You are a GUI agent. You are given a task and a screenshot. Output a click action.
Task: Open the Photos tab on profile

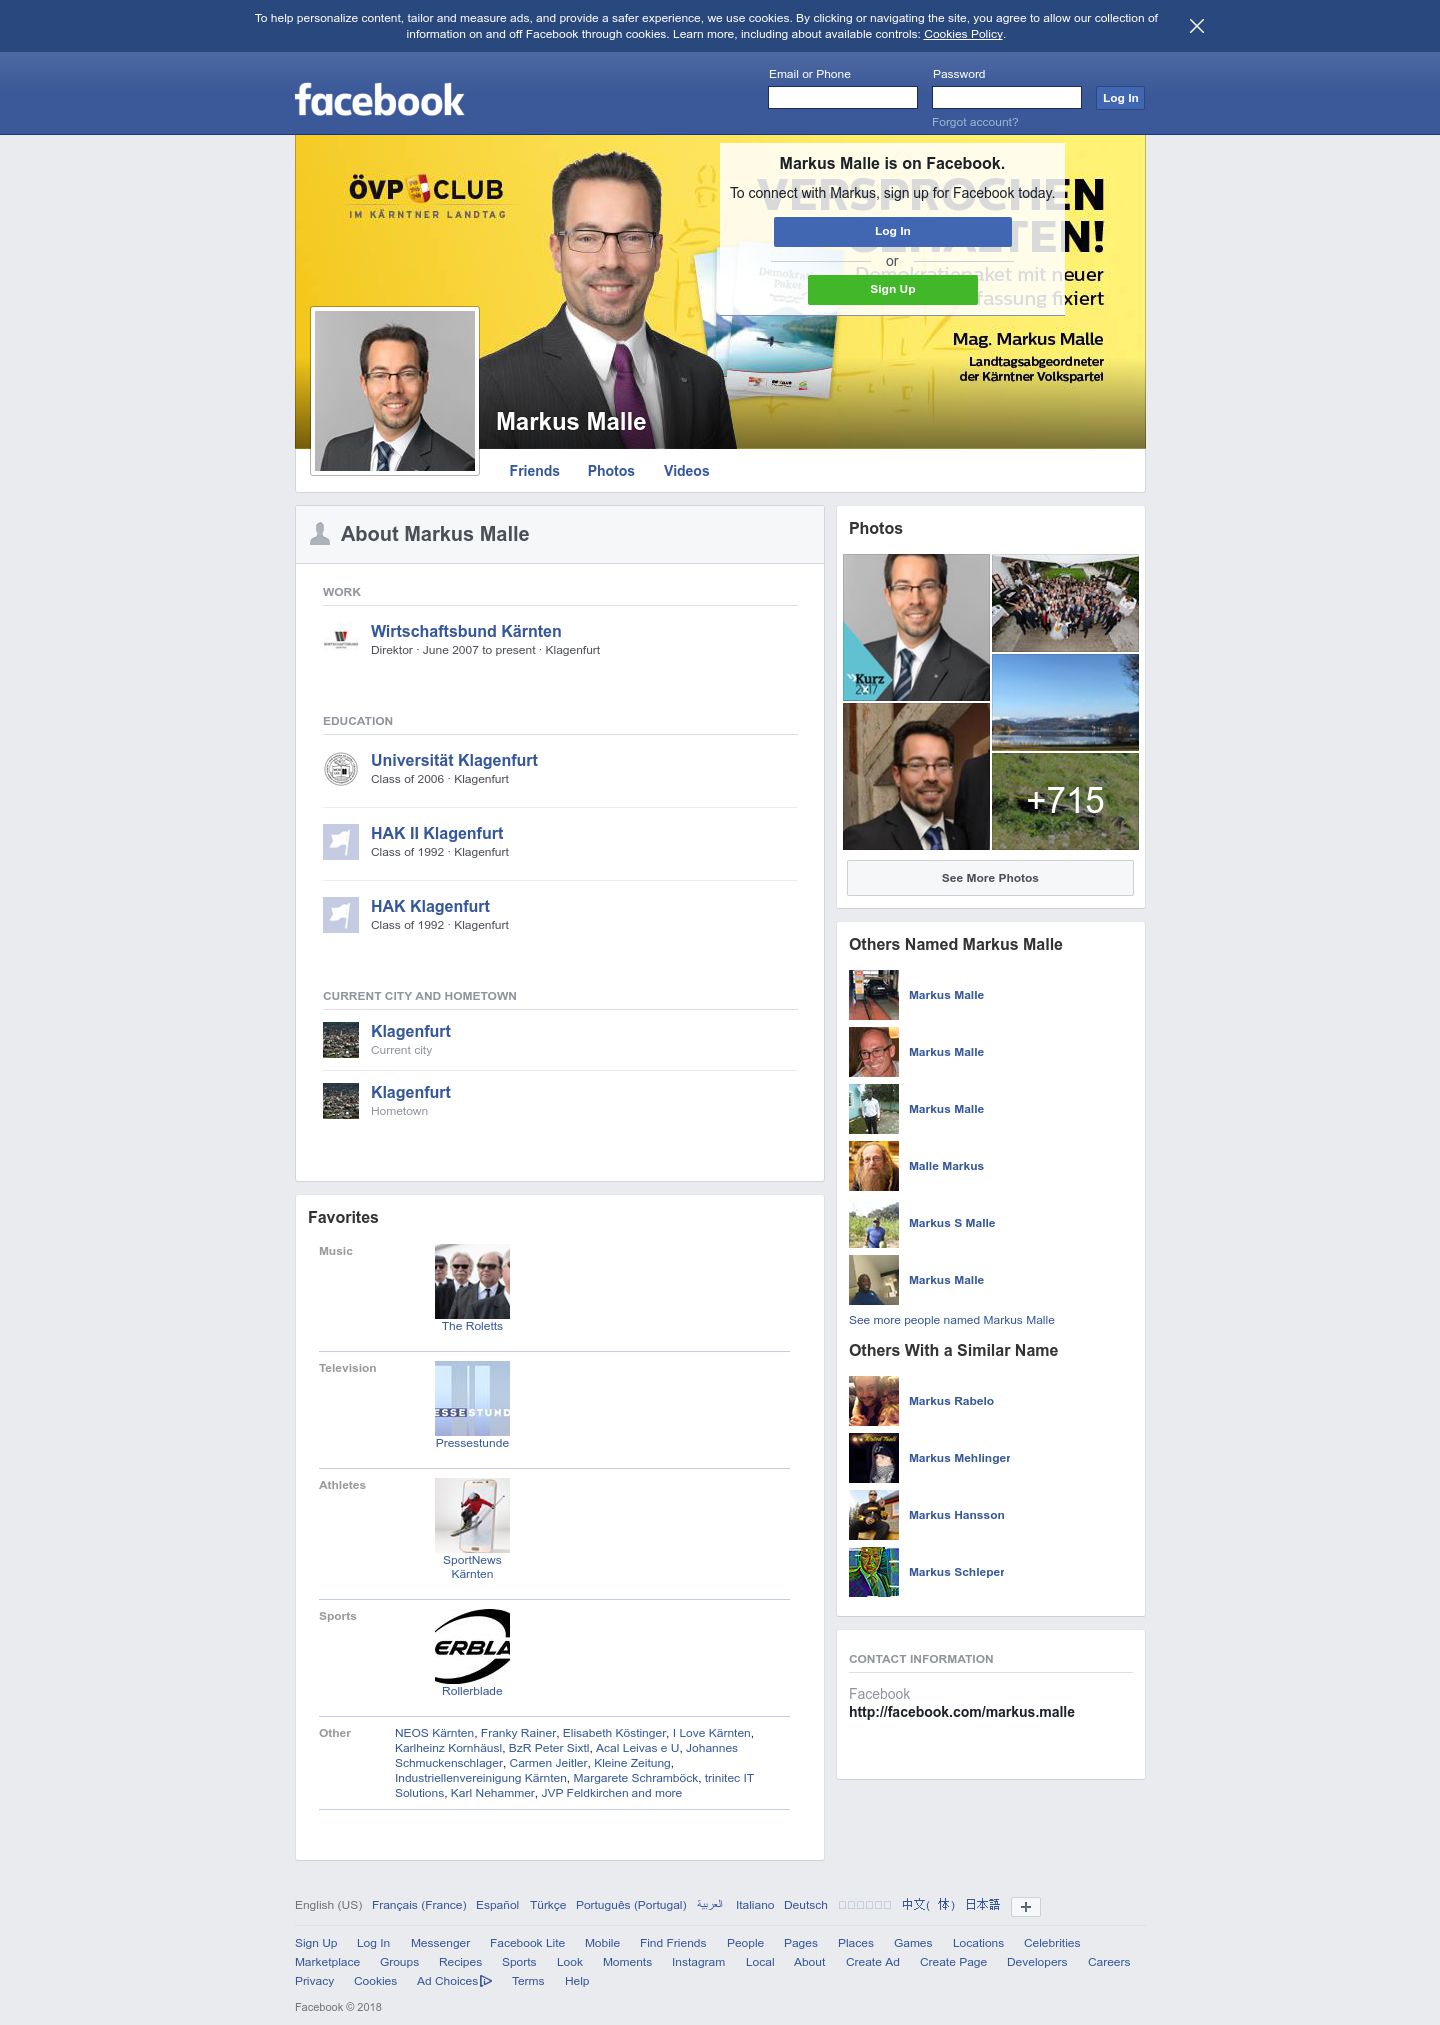click(611, 471)
